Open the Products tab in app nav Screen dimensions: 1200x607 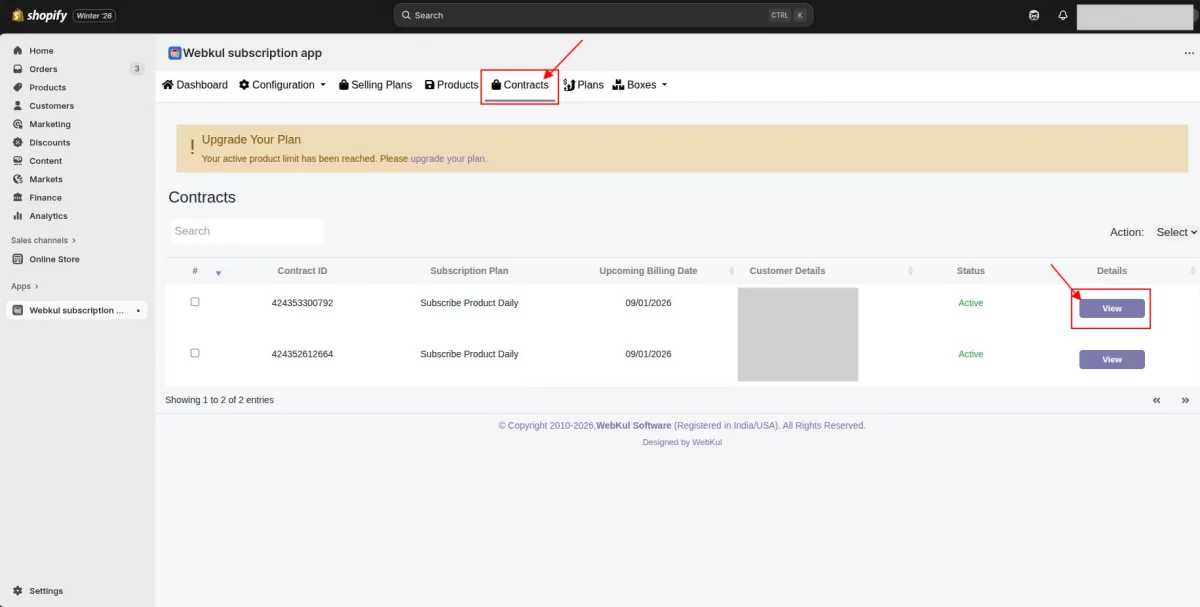point(452,85)
